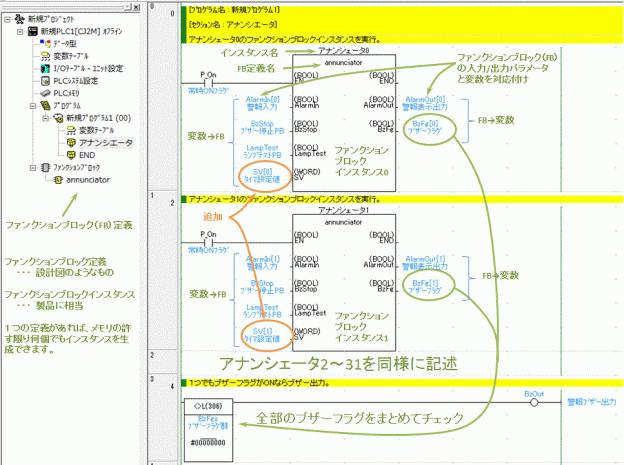
Task: Click the PLC-level 変数テーブル icon
Action: tap(45, 56)
